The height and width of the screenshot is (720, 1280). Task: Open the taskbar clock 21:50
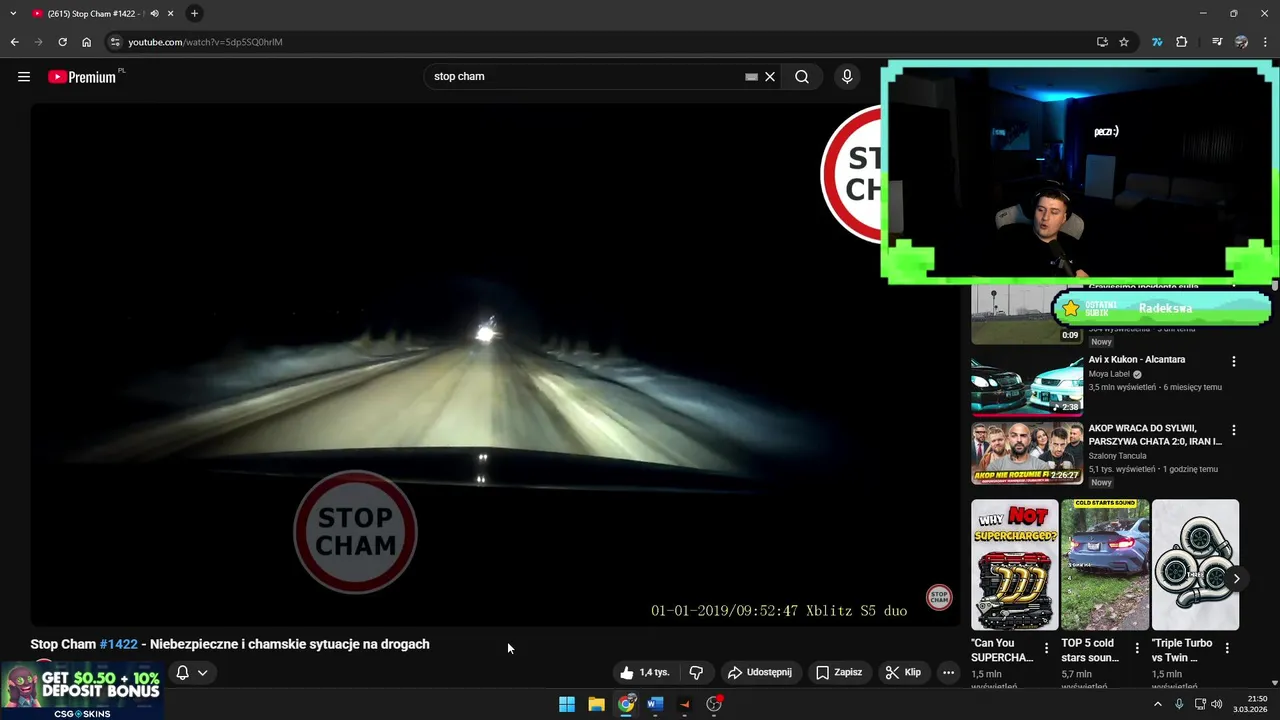click(1251, 704)
